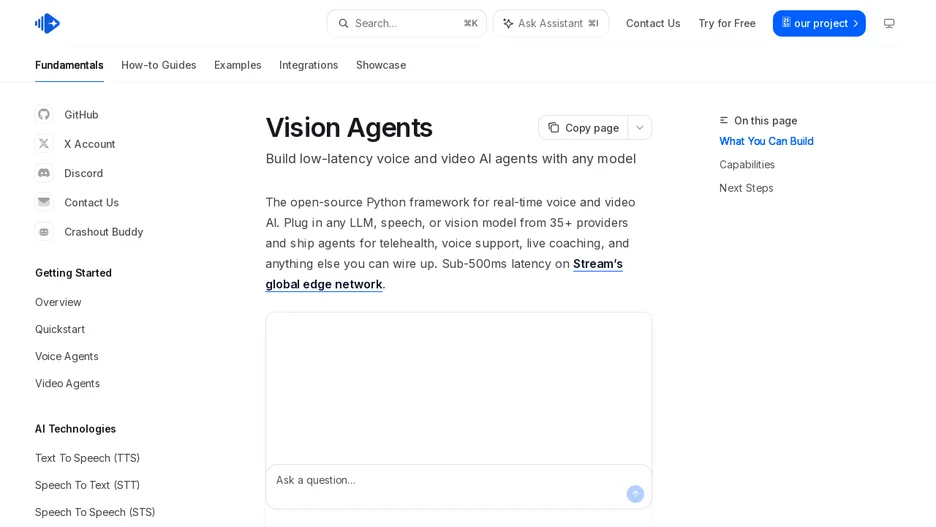Image resolution: width=936 pixels, height=527 pixels.
Task: Switch to the Fundamentals tab
Action: (x=69, y=65)
